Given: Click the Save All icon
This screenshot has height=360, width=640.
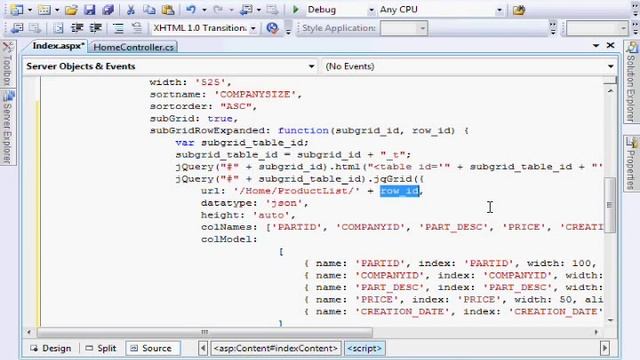Looking at the screenshot, I should [x=108, y=9].
